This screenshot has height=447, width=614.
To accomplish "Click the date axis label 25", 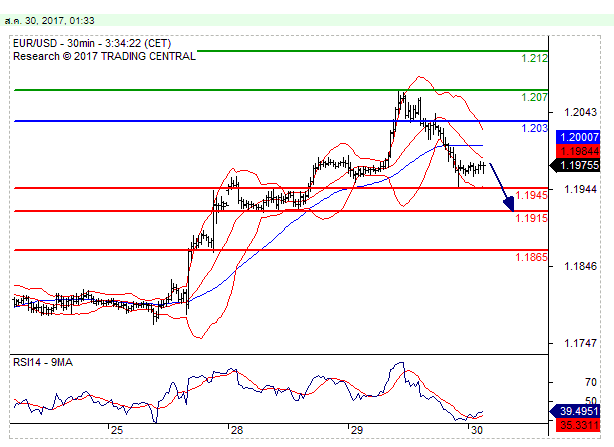I will (x=117, y=430).
